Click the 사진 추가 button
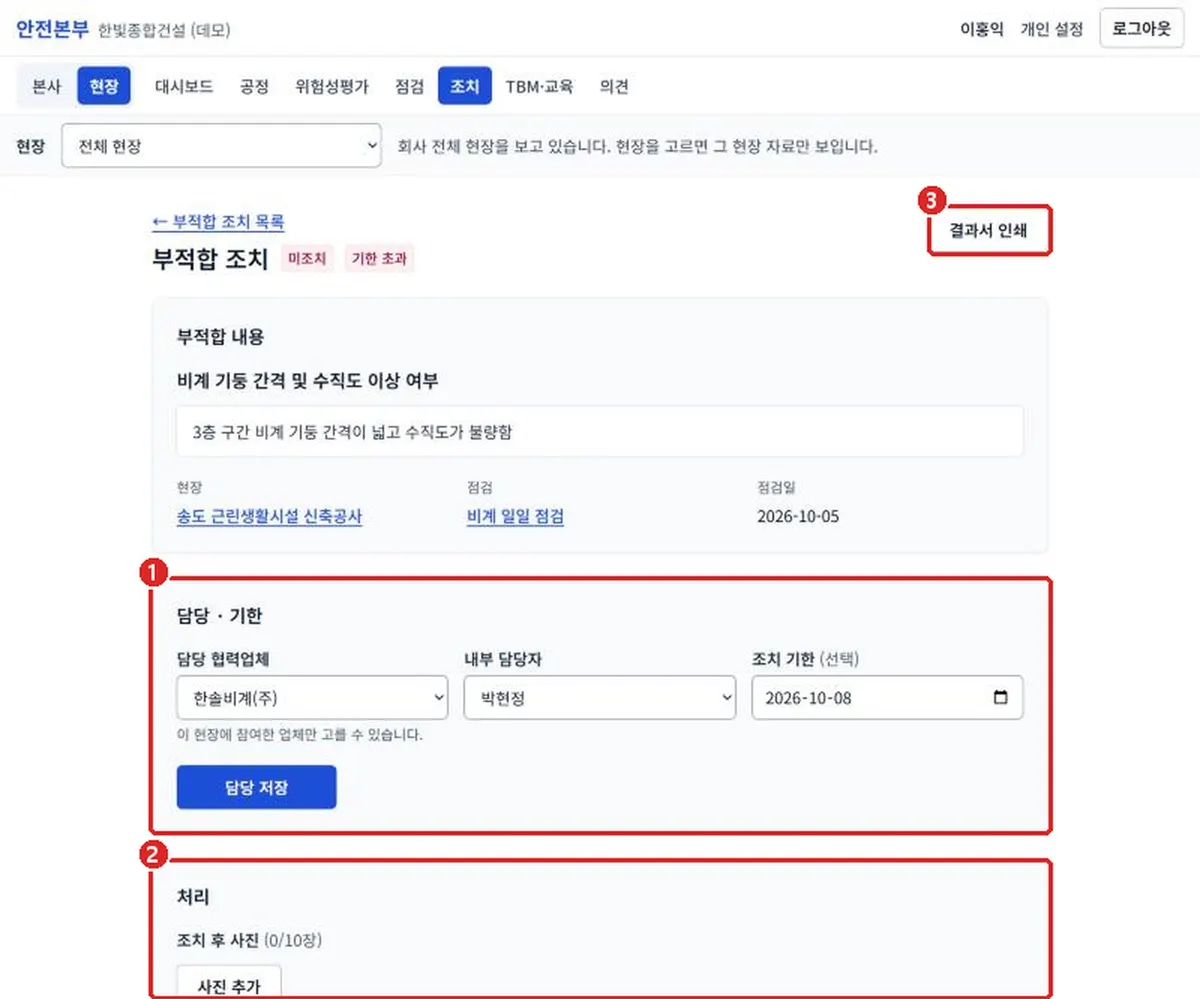Image resolution: width=1200 pixels, height=999 pixels. point(229,984)
